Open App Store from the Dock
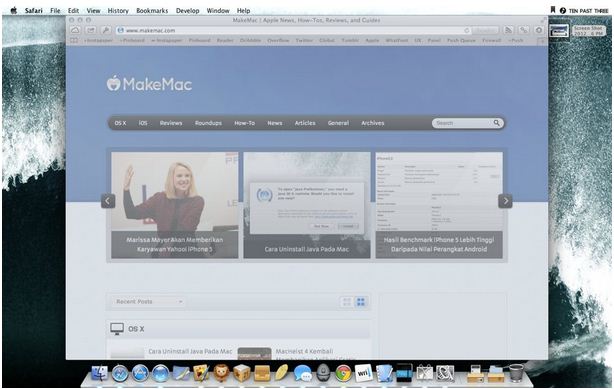 pos(140,373)
